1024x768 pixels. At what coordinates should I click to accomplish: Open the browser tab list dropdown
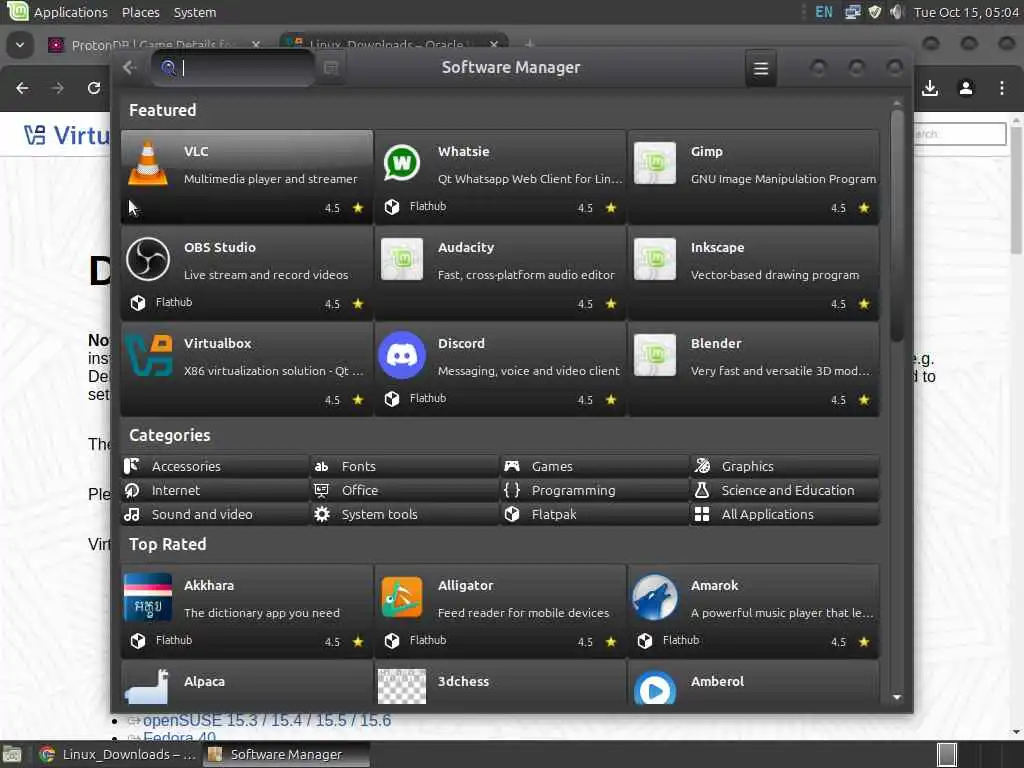[20, 44]
